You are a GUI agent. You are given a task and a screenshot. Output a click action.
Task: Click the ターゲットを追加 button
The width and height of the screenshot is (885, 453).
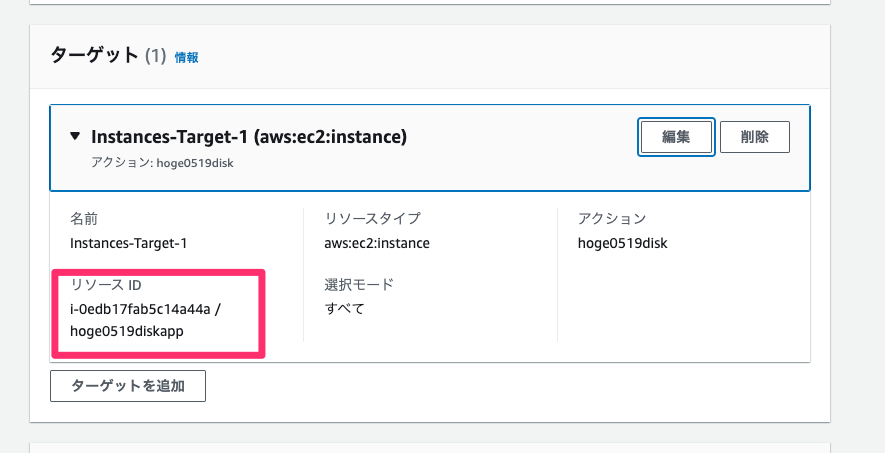(x=128, y=386)
